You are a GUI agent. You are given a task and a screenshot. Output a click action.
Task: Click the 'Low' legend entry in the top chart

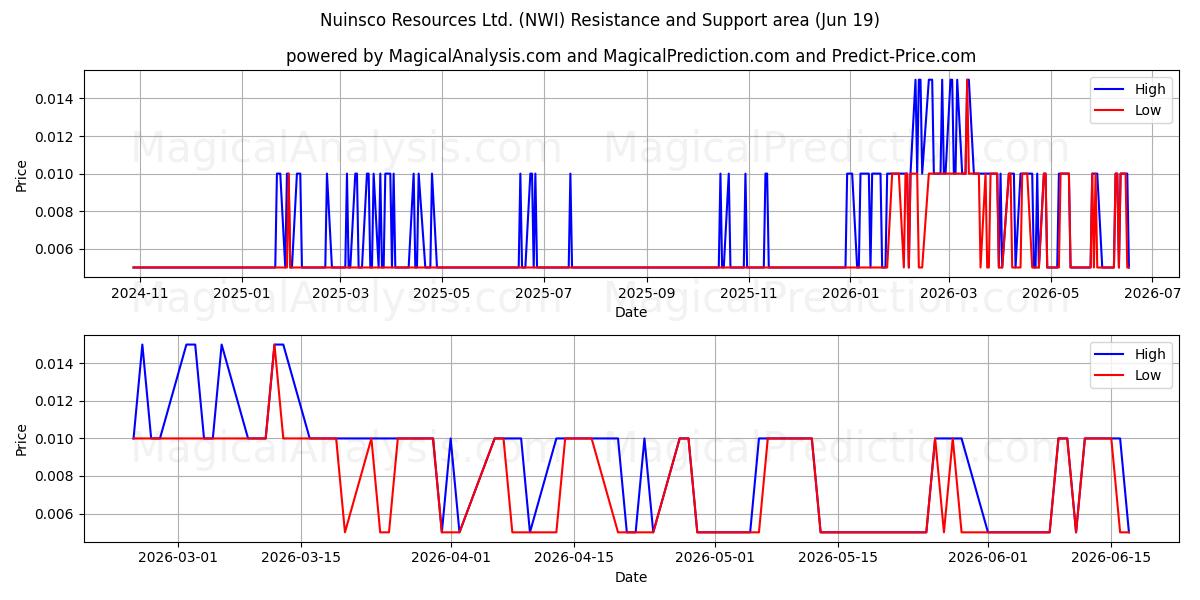tap(1148, 111)
